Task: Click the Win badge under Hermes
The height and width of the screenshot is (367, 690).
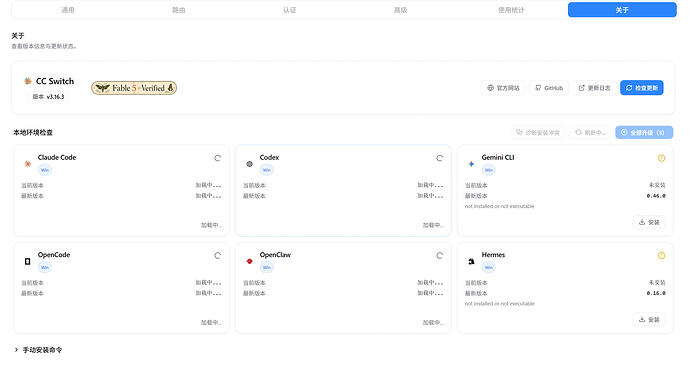Action: tap(488, 267)
